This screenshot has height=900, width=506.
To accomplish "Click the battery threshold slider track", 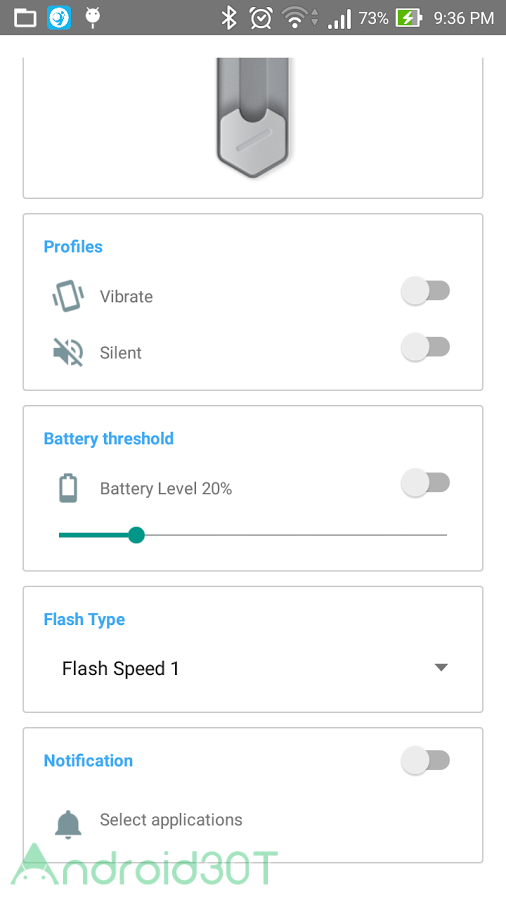I will point(253,535).
